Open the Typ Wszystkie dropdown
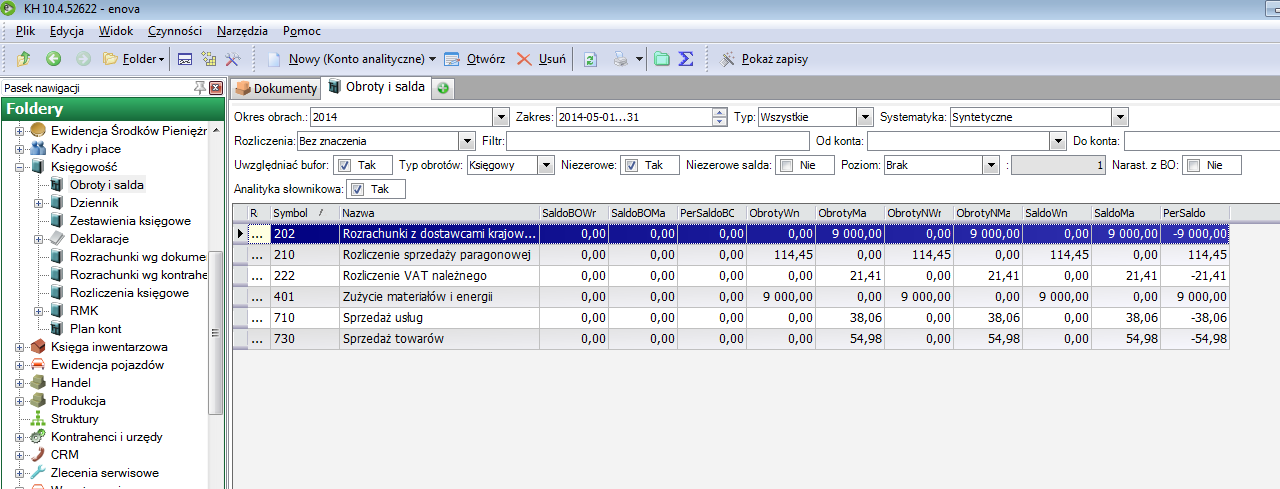 point(866,117)
